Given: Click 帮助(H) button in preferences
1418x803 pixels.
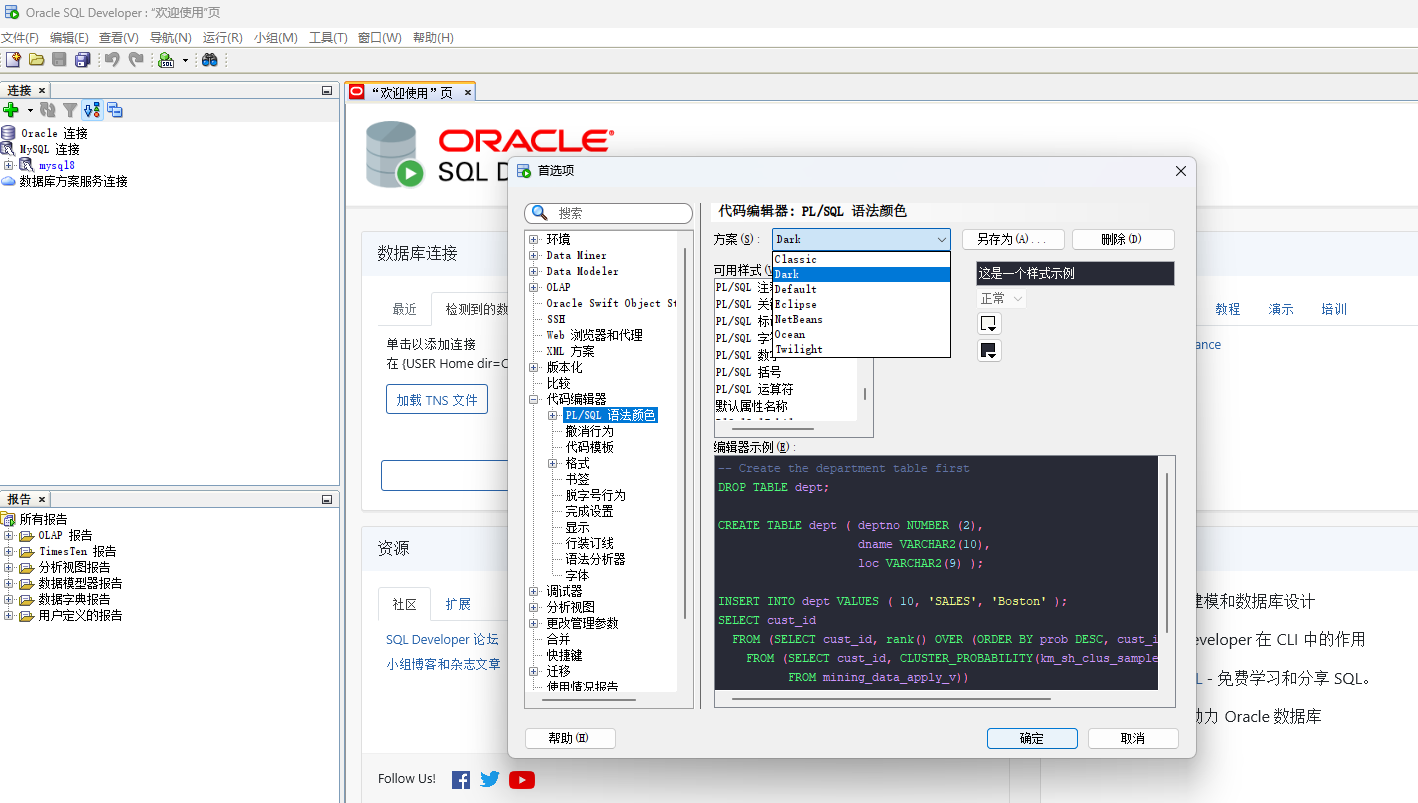Looking at the screenshot, I should tap(570, 738).
